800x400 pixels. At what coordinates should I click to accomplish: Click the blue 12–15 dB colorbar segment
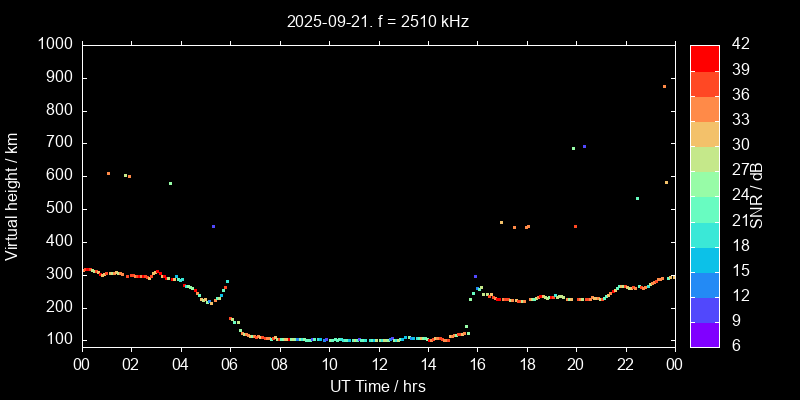point(705,284)
